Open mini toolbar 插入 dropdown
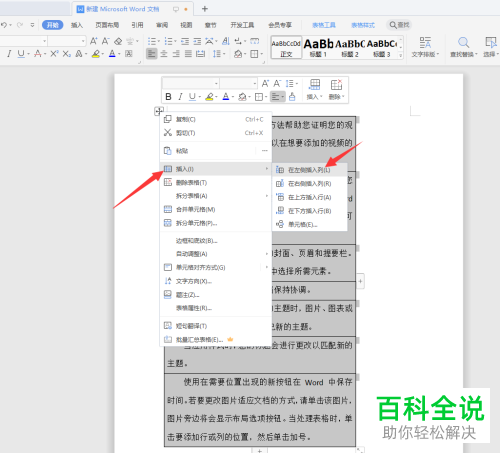The image size is (500, 453). (x=314, y=97)
